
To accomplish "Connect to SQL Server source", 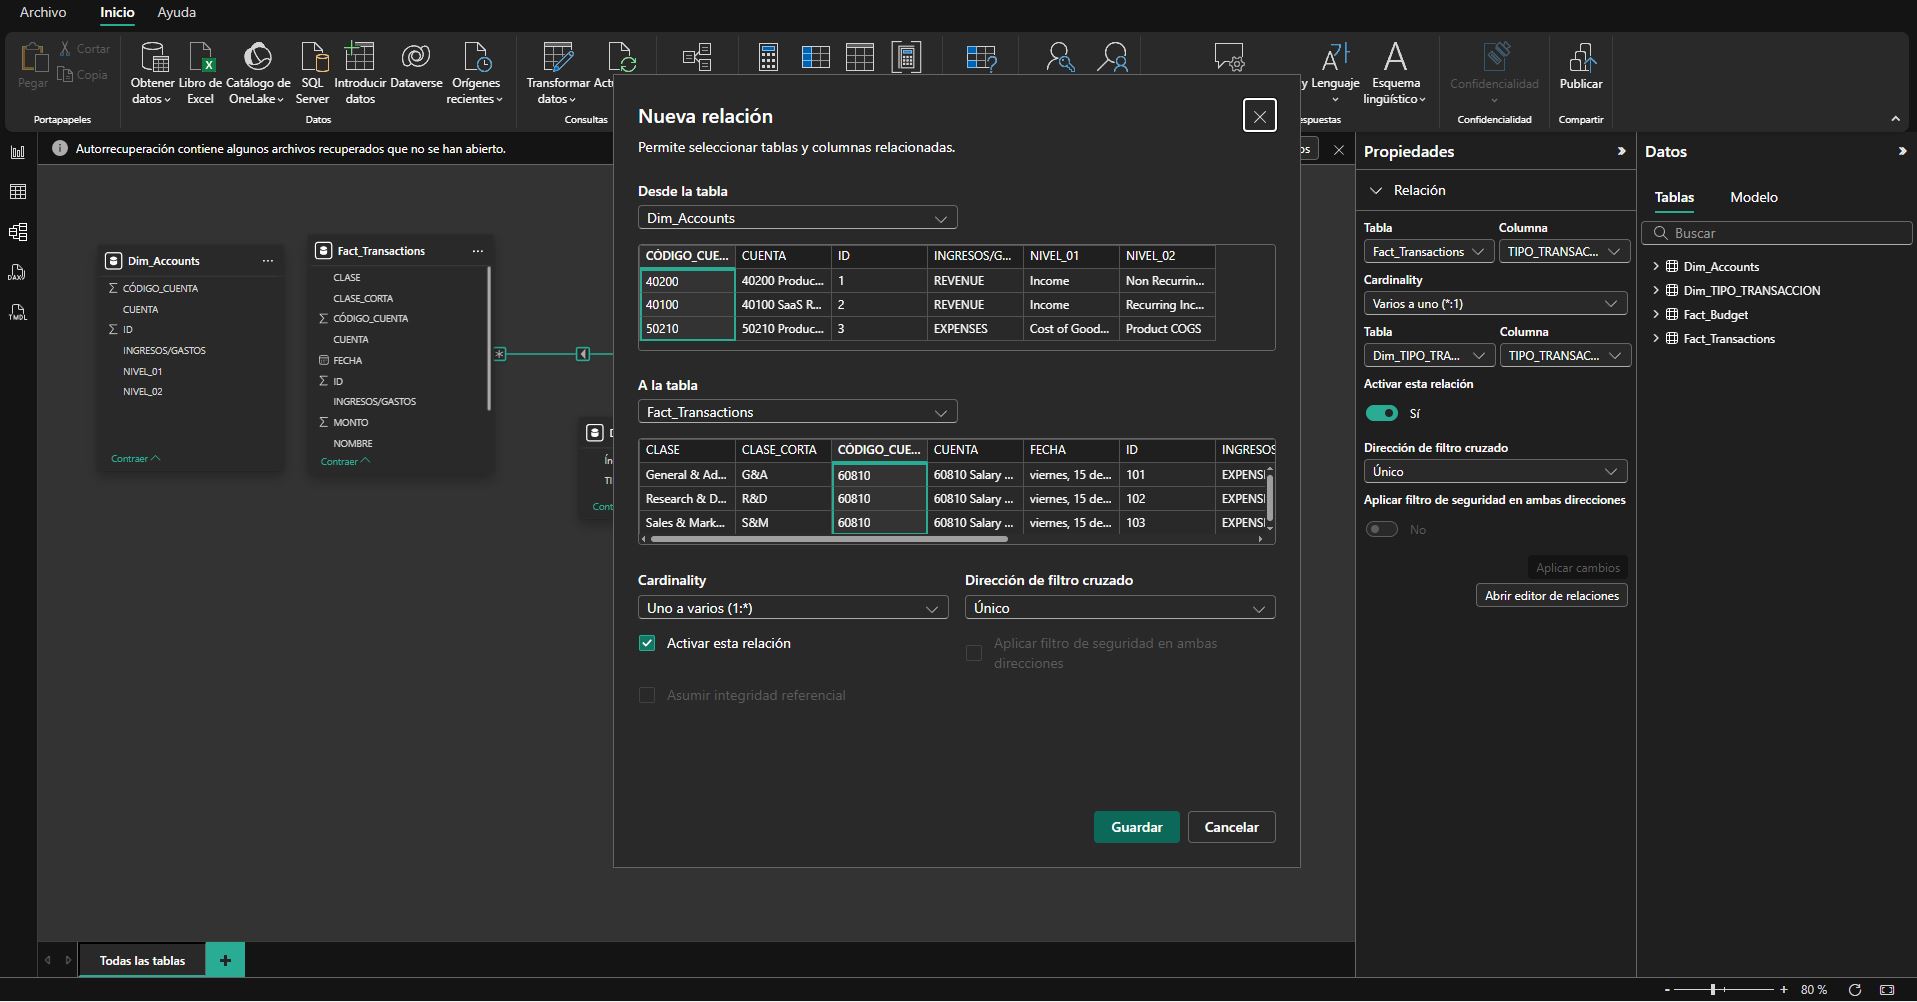I will tap(312, 74).
